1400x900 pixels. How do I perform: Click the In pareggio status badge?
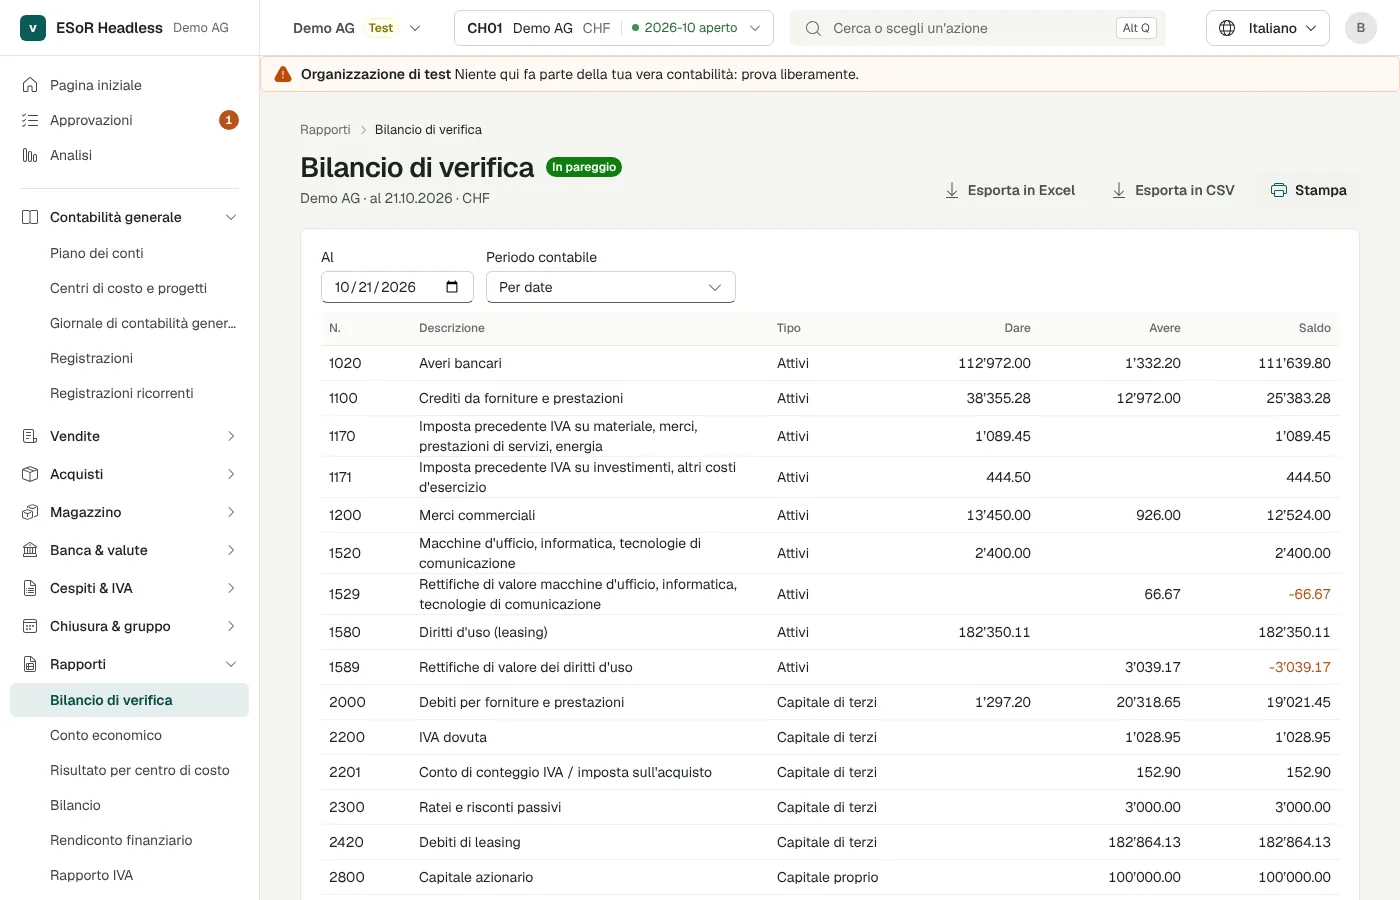(x=584, y=167)
